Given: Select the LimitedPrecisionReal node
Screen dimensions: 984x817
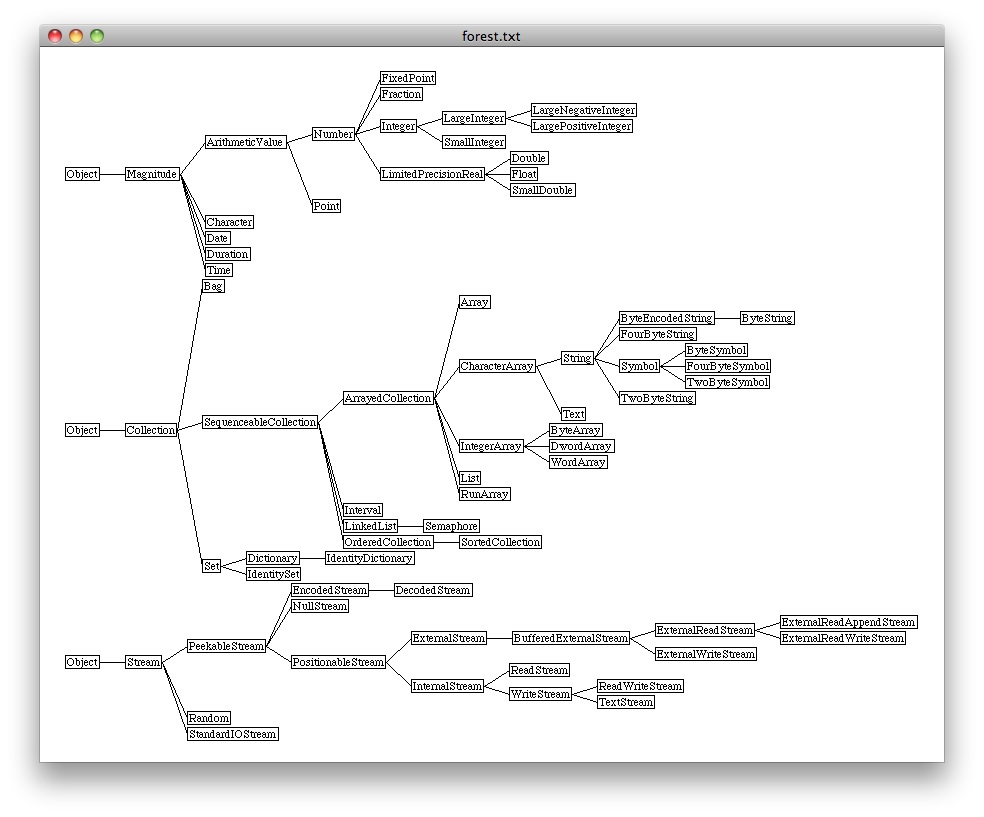Looking at the screenshot, I should pyautogui.click(x=432, y=174).
